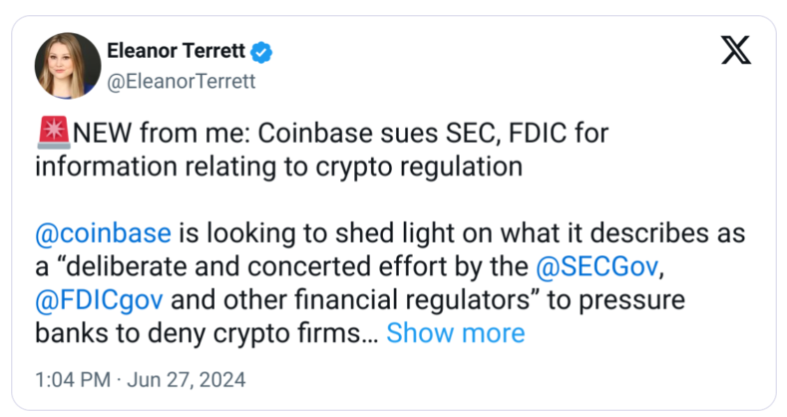This screenshot has width=787, height=417.
Task: Open the @EleanorTerrett handle link
Action: [180, 81]
